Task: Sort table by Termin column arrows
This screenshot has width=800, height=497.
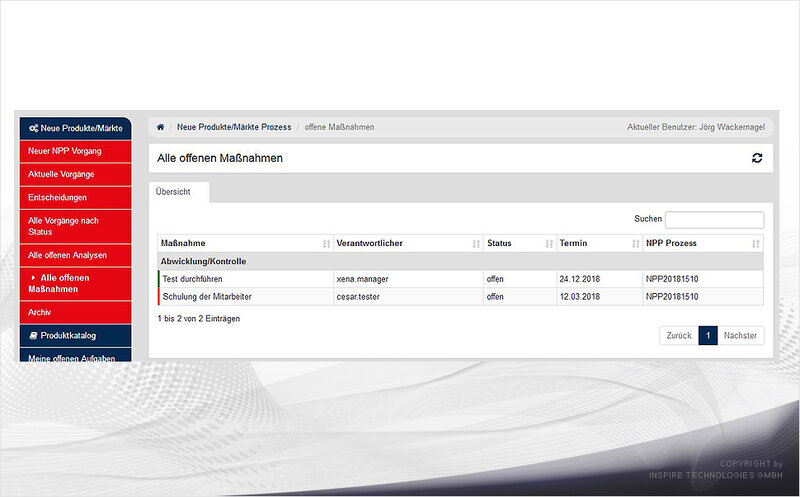Action: [635, 244]
